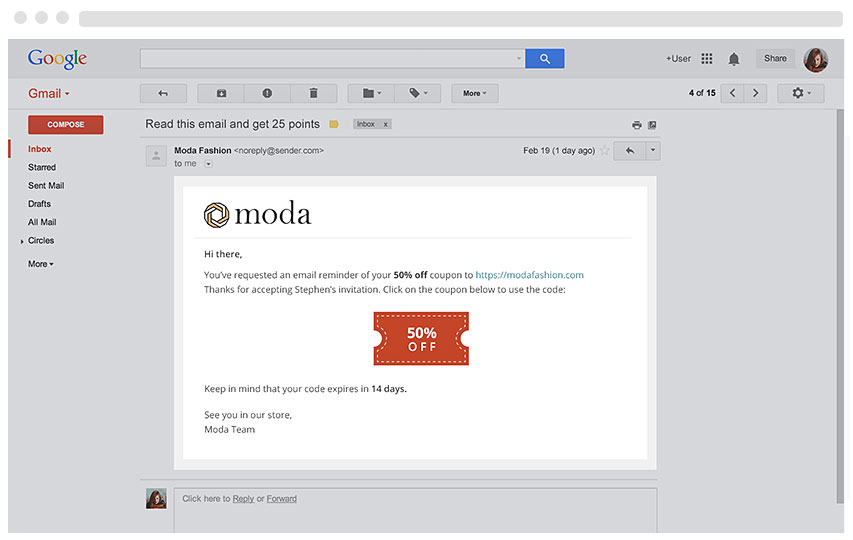Viewport: 853px width, 540px height.
Task: Open the More actions dropdown
Action: [x=474, y=94]
